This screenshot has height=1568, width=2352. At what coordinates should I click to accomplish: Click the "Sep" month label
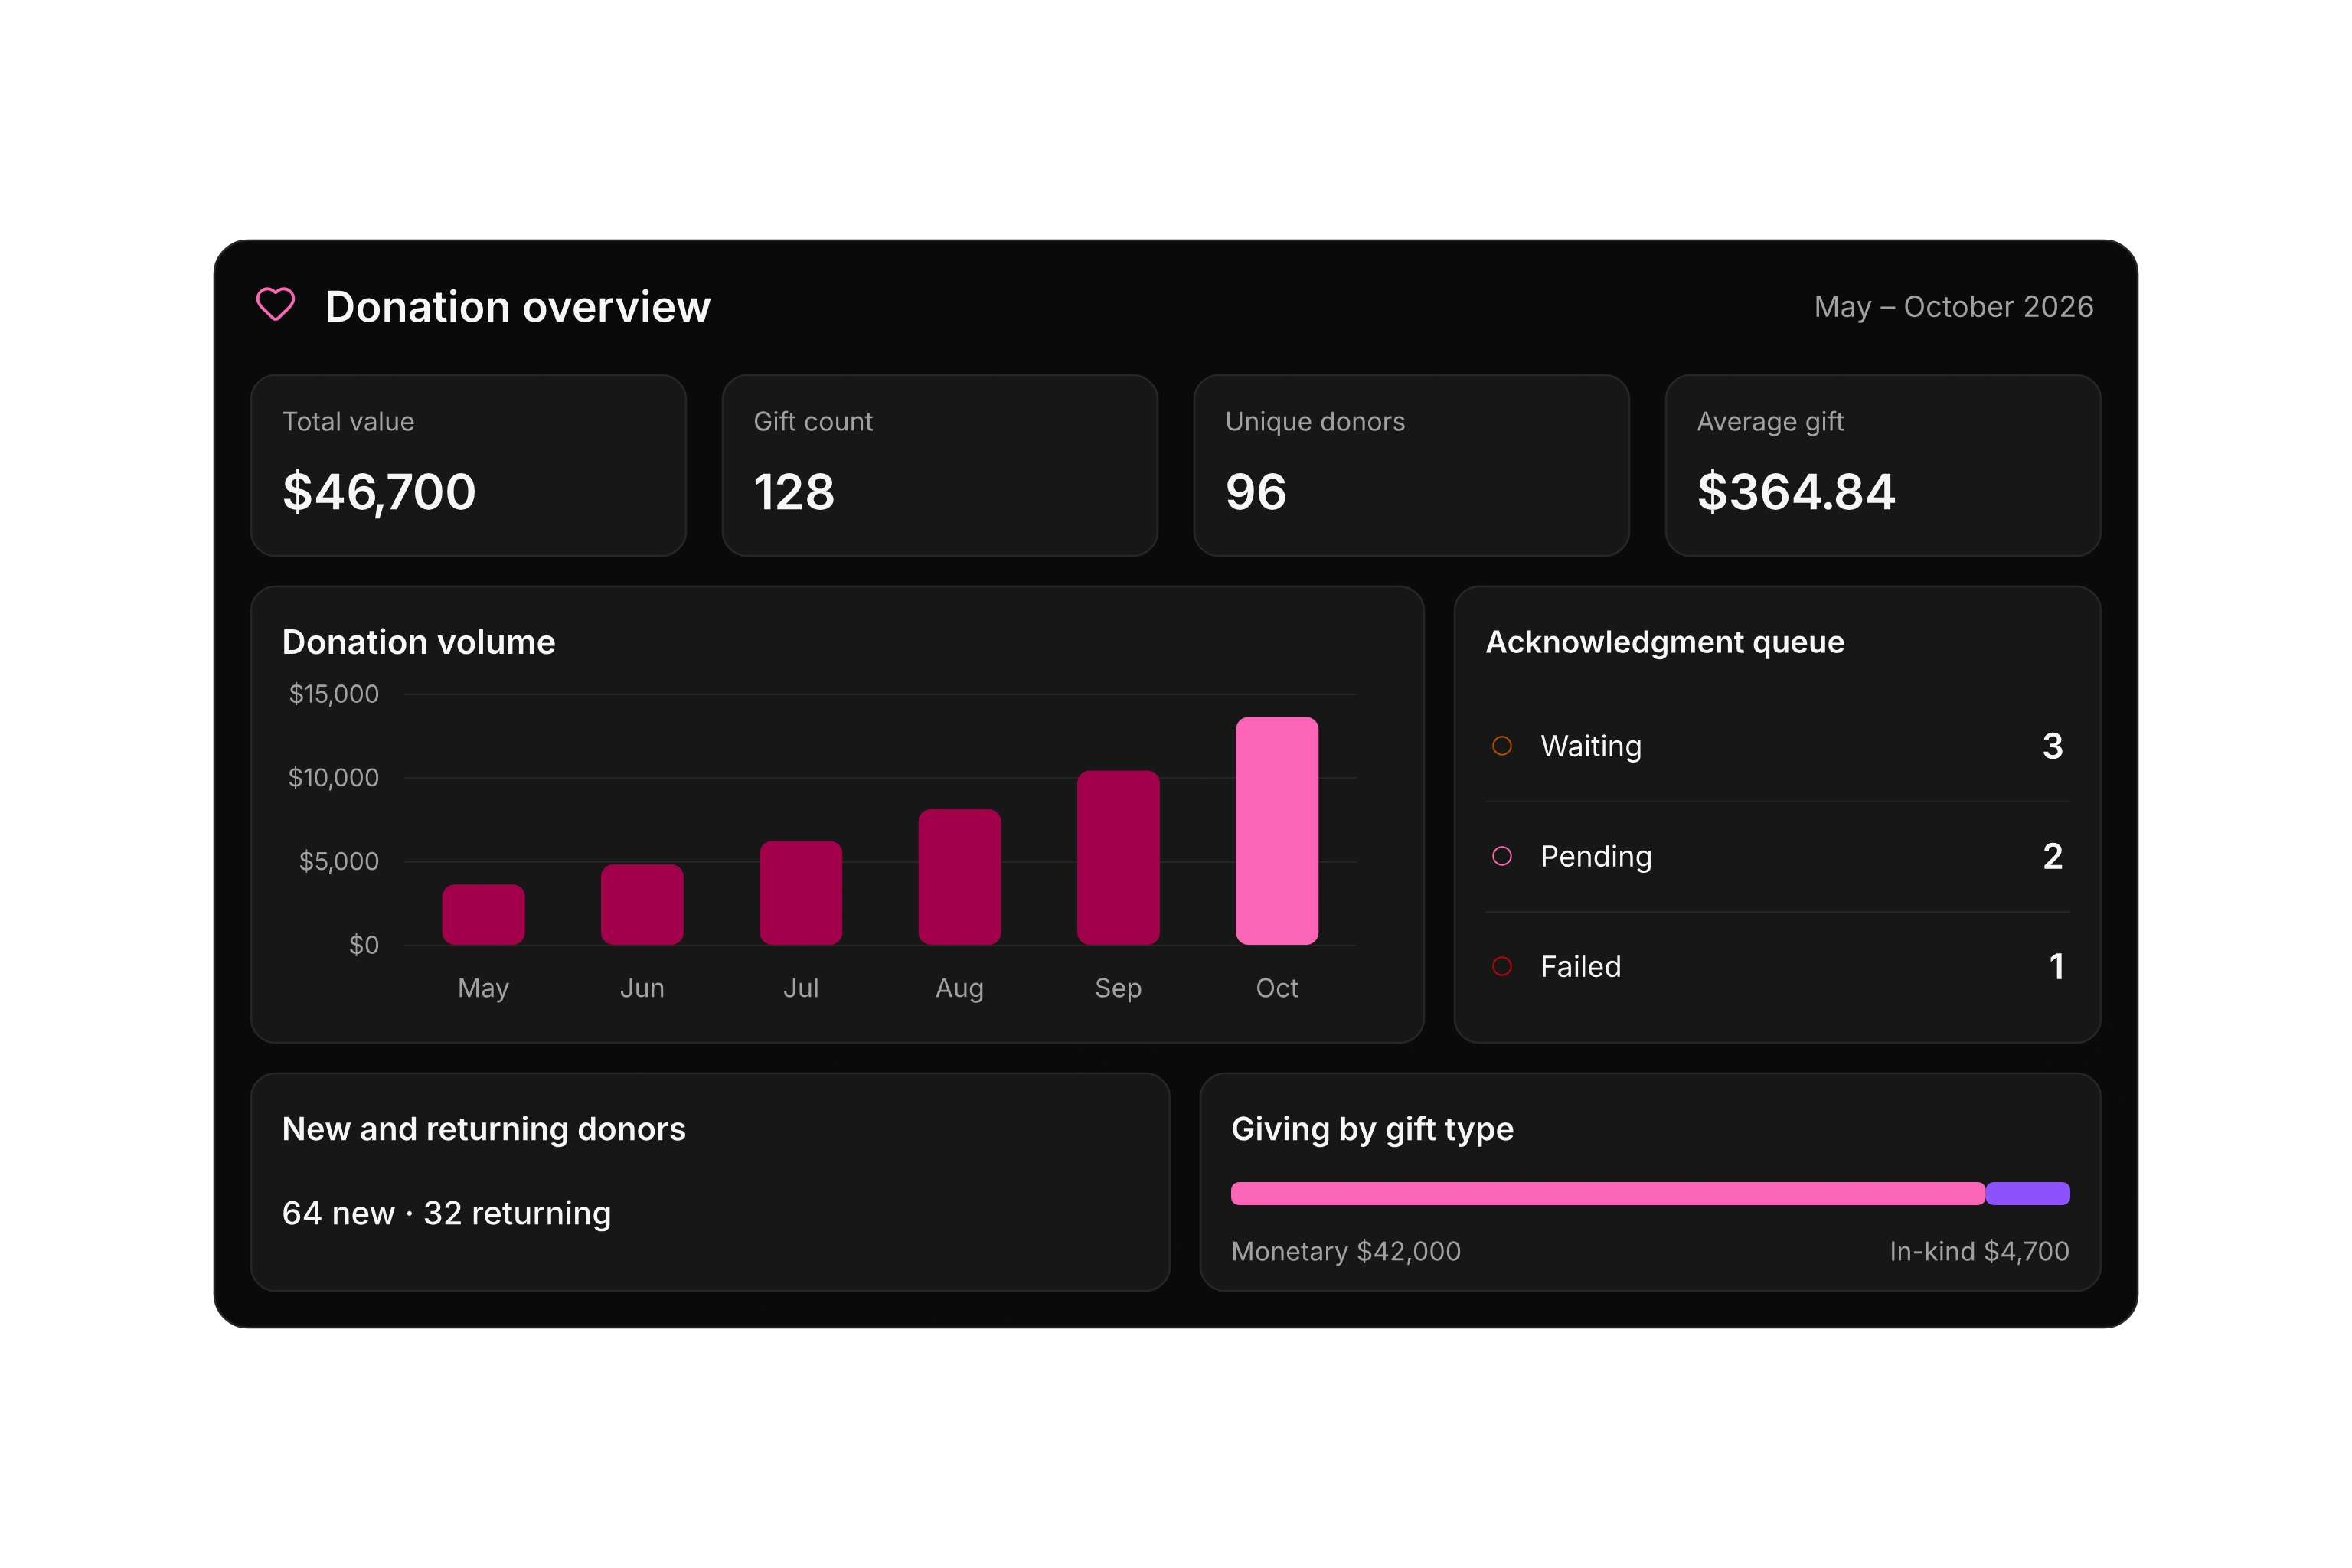[x=1118, y=988]
